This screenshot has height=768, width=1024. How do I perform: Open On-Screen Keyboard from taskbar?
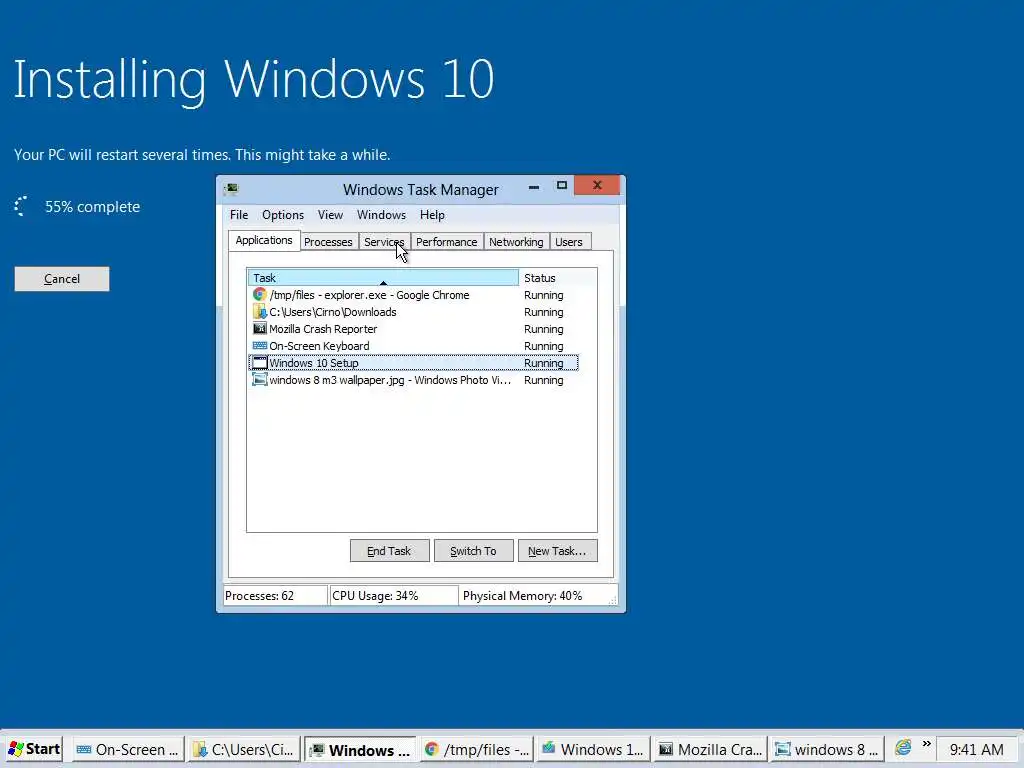pos(127,749)
